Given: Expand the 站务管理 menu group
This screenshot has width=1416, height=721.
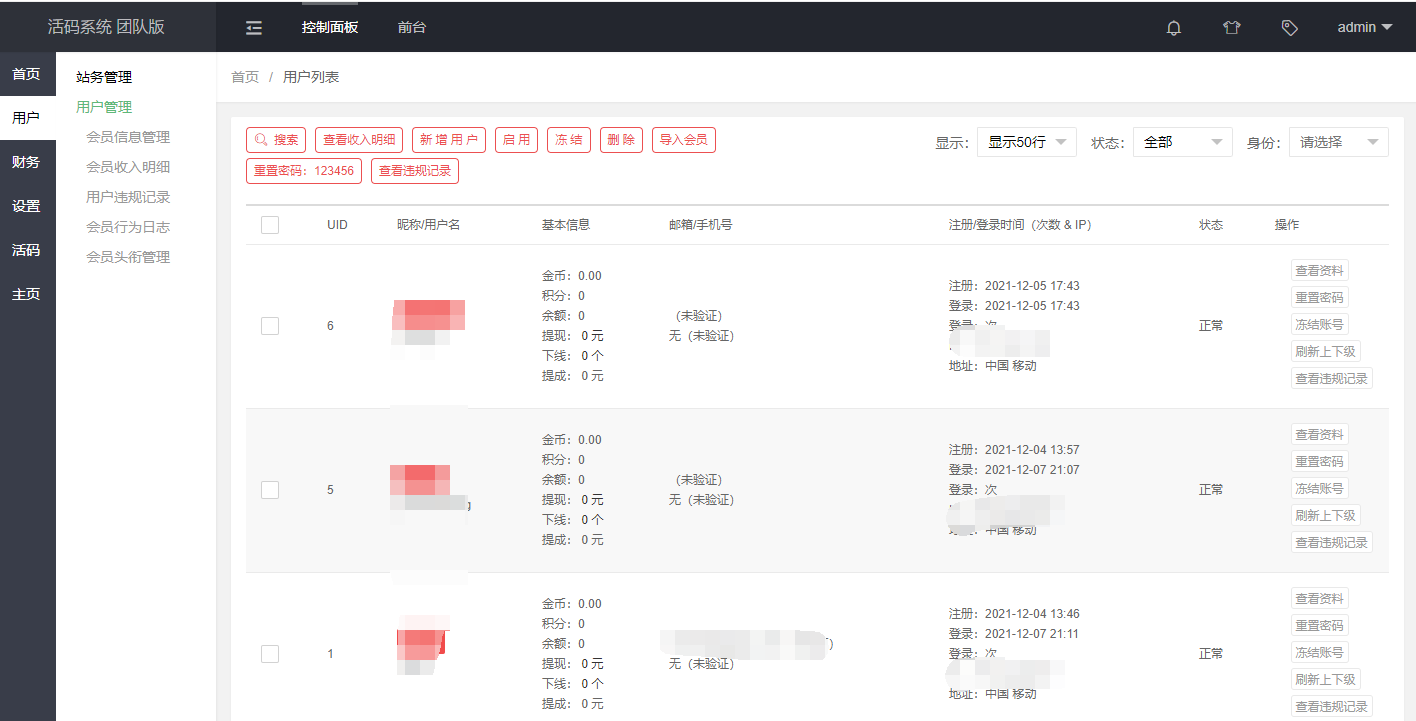Looking at the screenshot, I should (x=104, y=77).
